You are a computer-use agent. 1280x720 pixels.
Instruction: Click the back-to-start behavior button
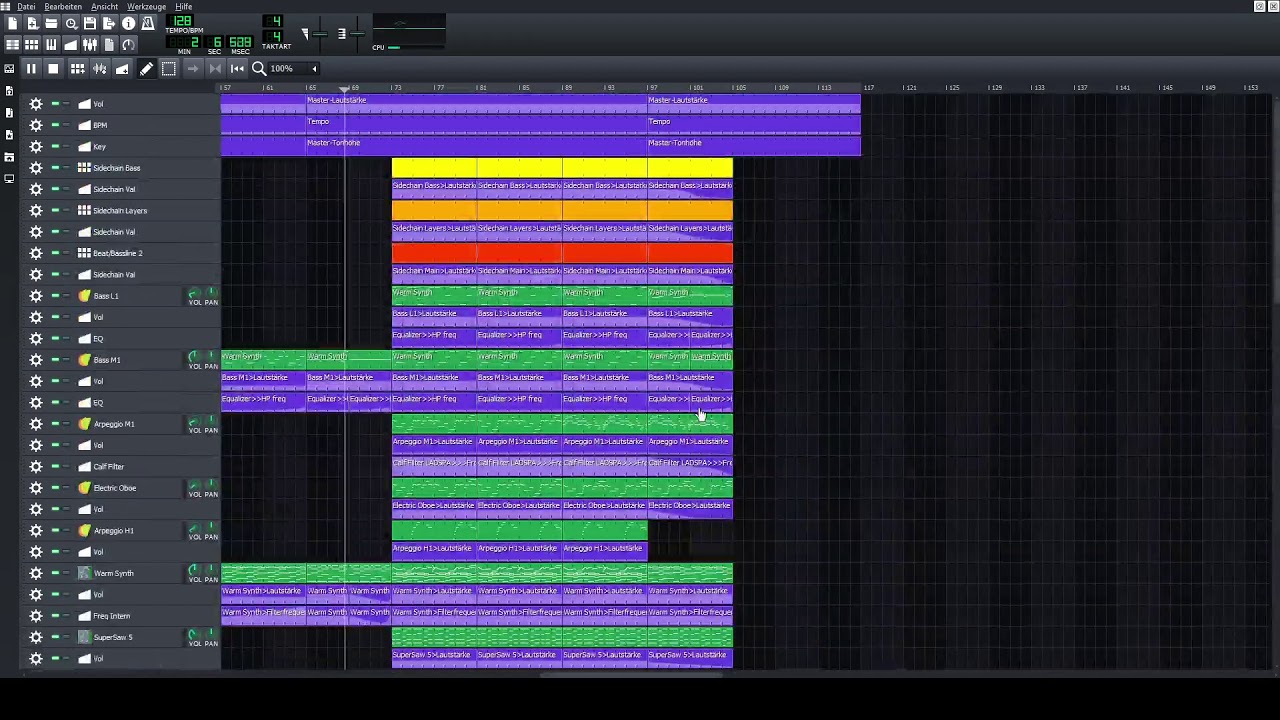[x=237, y=68]
